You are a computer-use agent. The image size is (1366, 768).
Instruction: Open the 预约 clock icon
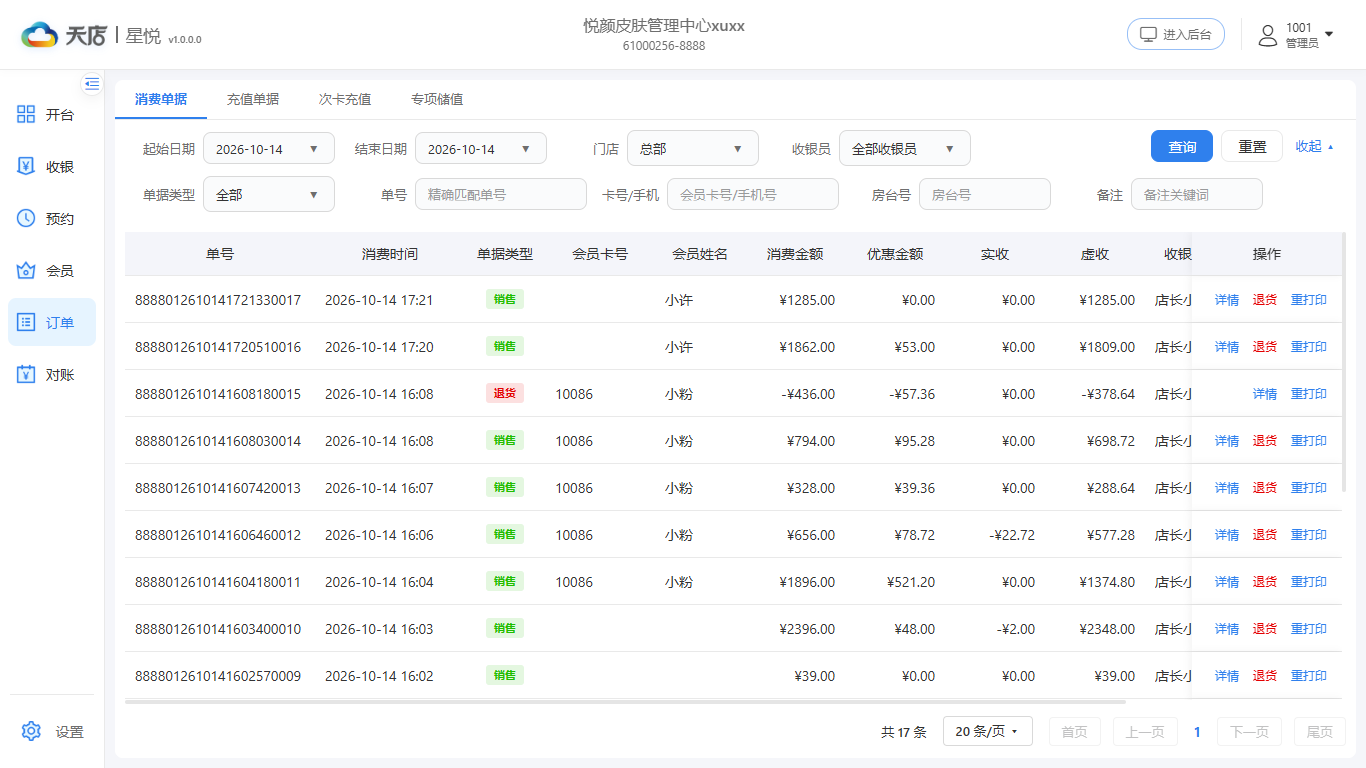click(27, 219)
